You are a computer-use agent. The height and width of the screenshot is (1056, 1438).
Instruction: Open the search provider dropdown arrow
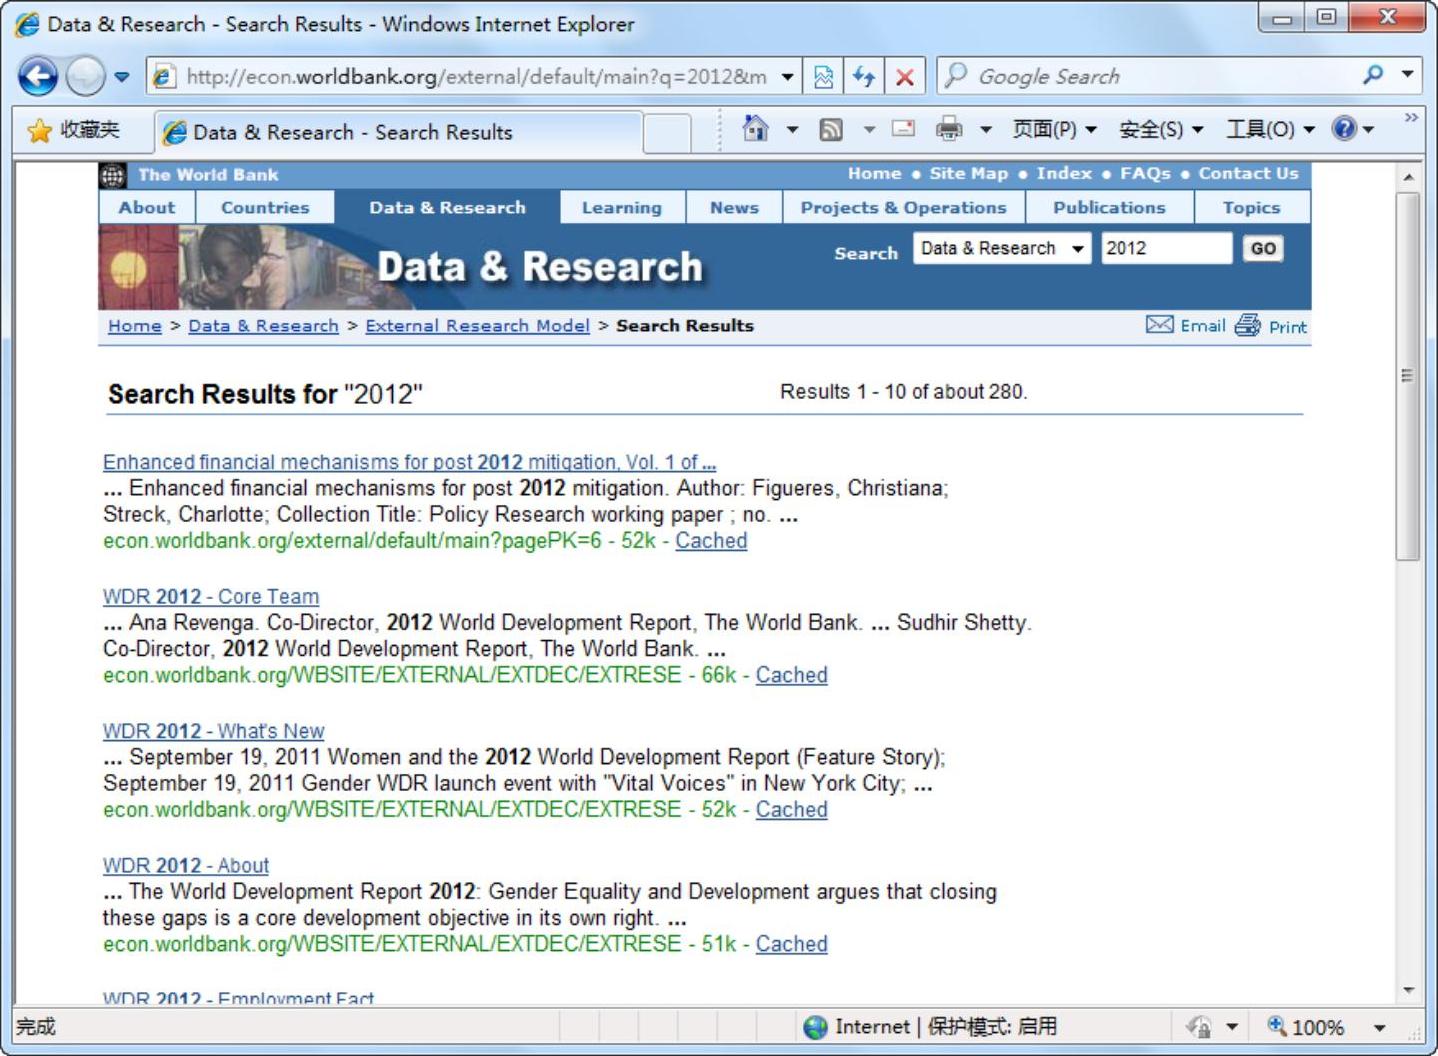click(1407, 75)
